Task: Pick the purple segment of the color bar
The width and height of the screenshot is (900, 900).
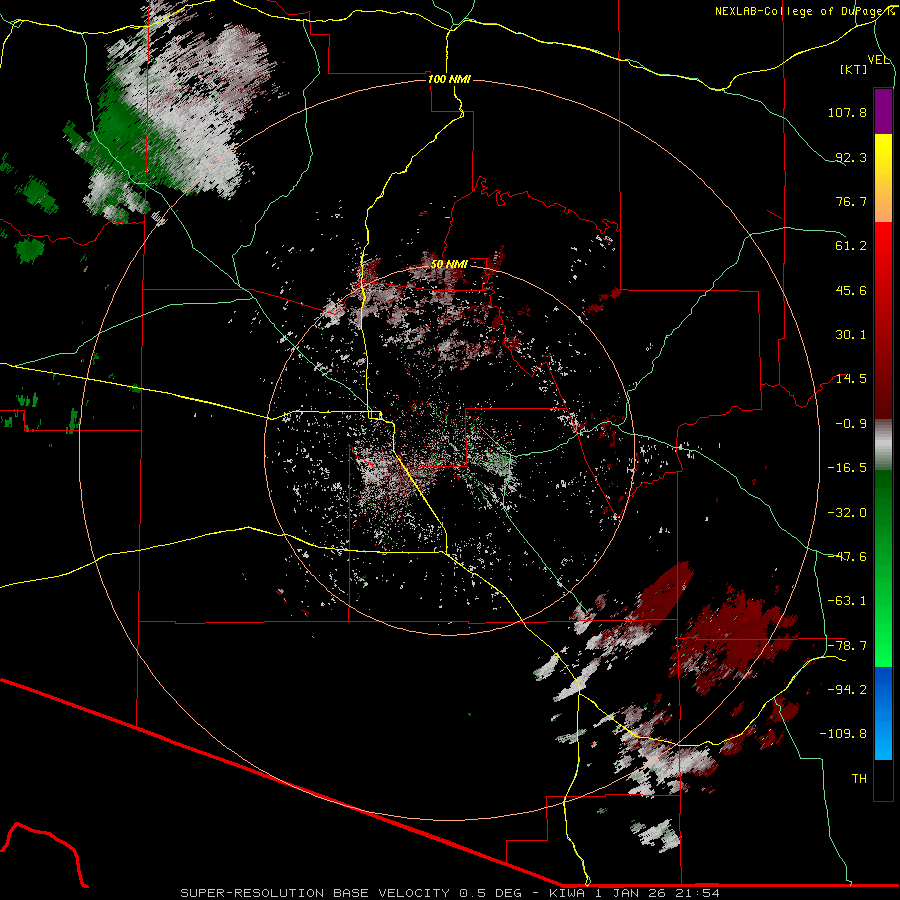Action: coord(883,111)
